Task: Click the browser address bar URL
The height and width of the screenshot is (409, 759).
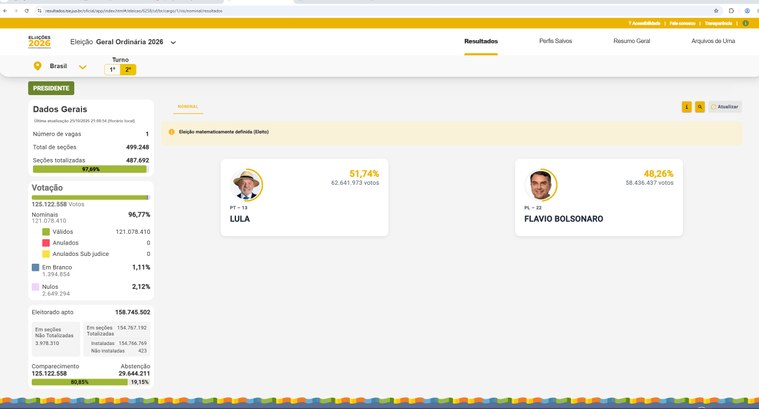Action: [134, 11]
